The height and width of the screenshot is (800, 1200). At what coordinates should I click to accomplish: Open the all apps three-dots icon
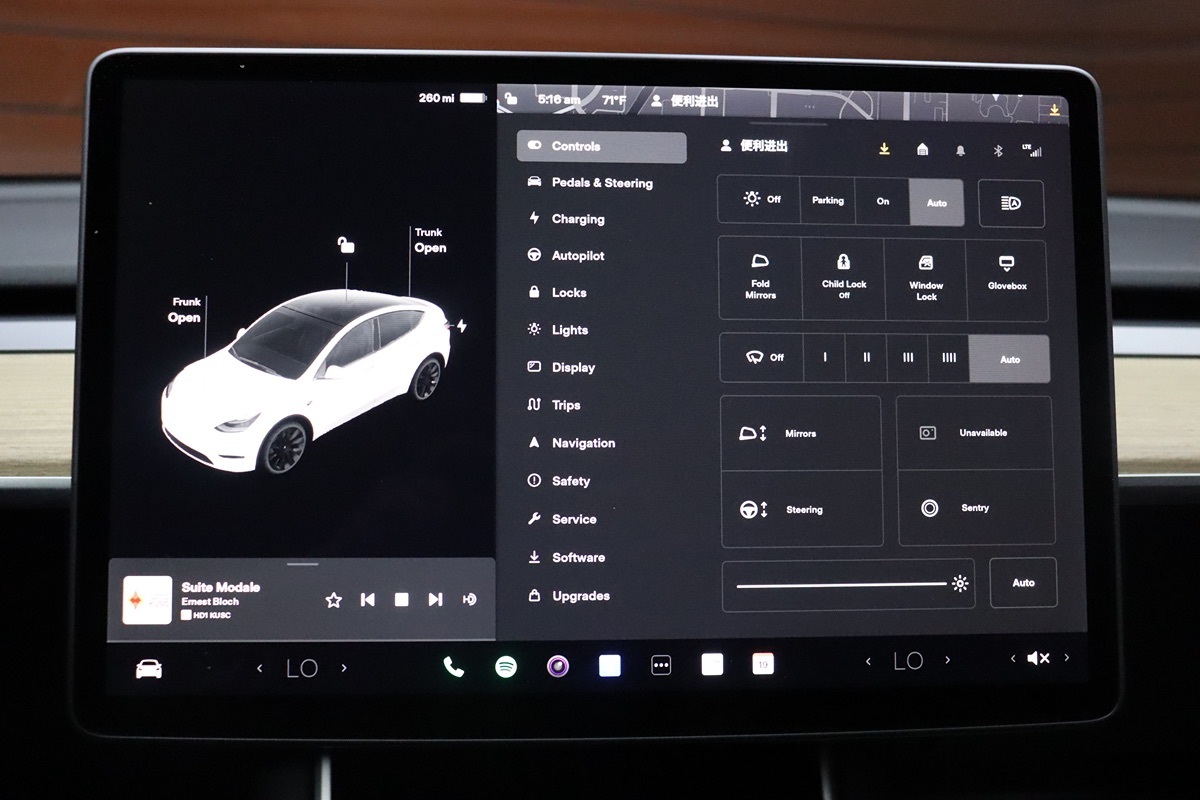tap(661, 666)
